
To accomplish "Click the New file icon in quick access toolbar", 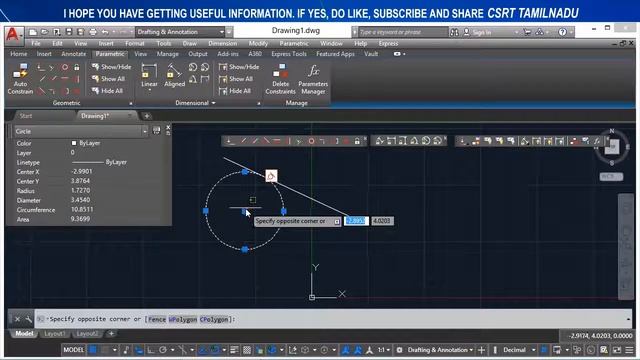I will pyautogui.click(x=33, y=32).
